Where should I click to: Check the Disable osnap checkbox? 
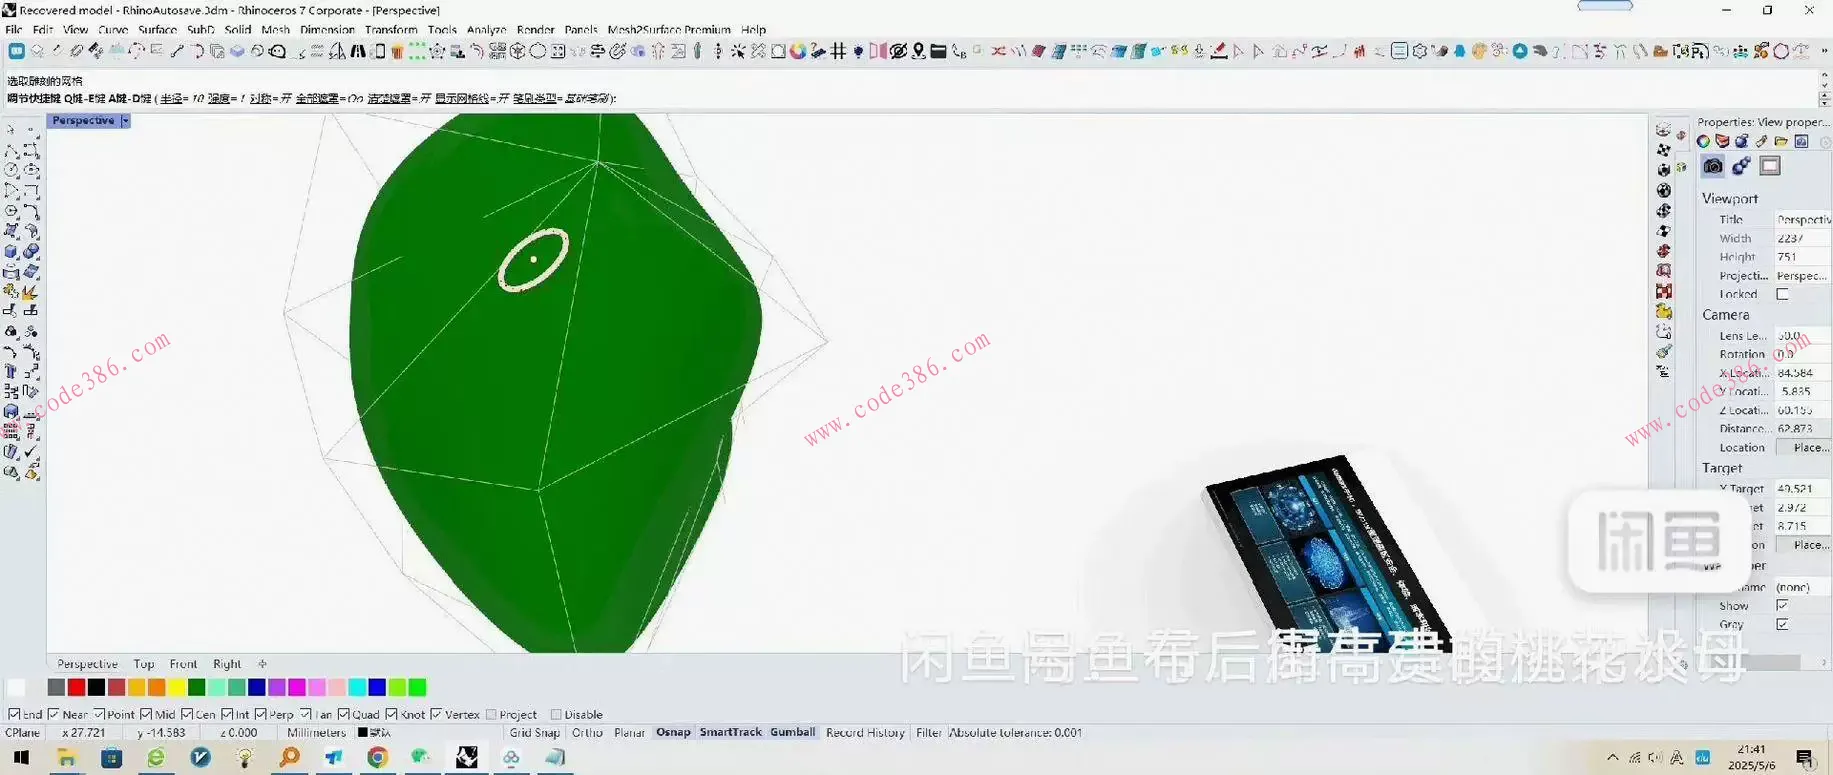coord(556,715)
